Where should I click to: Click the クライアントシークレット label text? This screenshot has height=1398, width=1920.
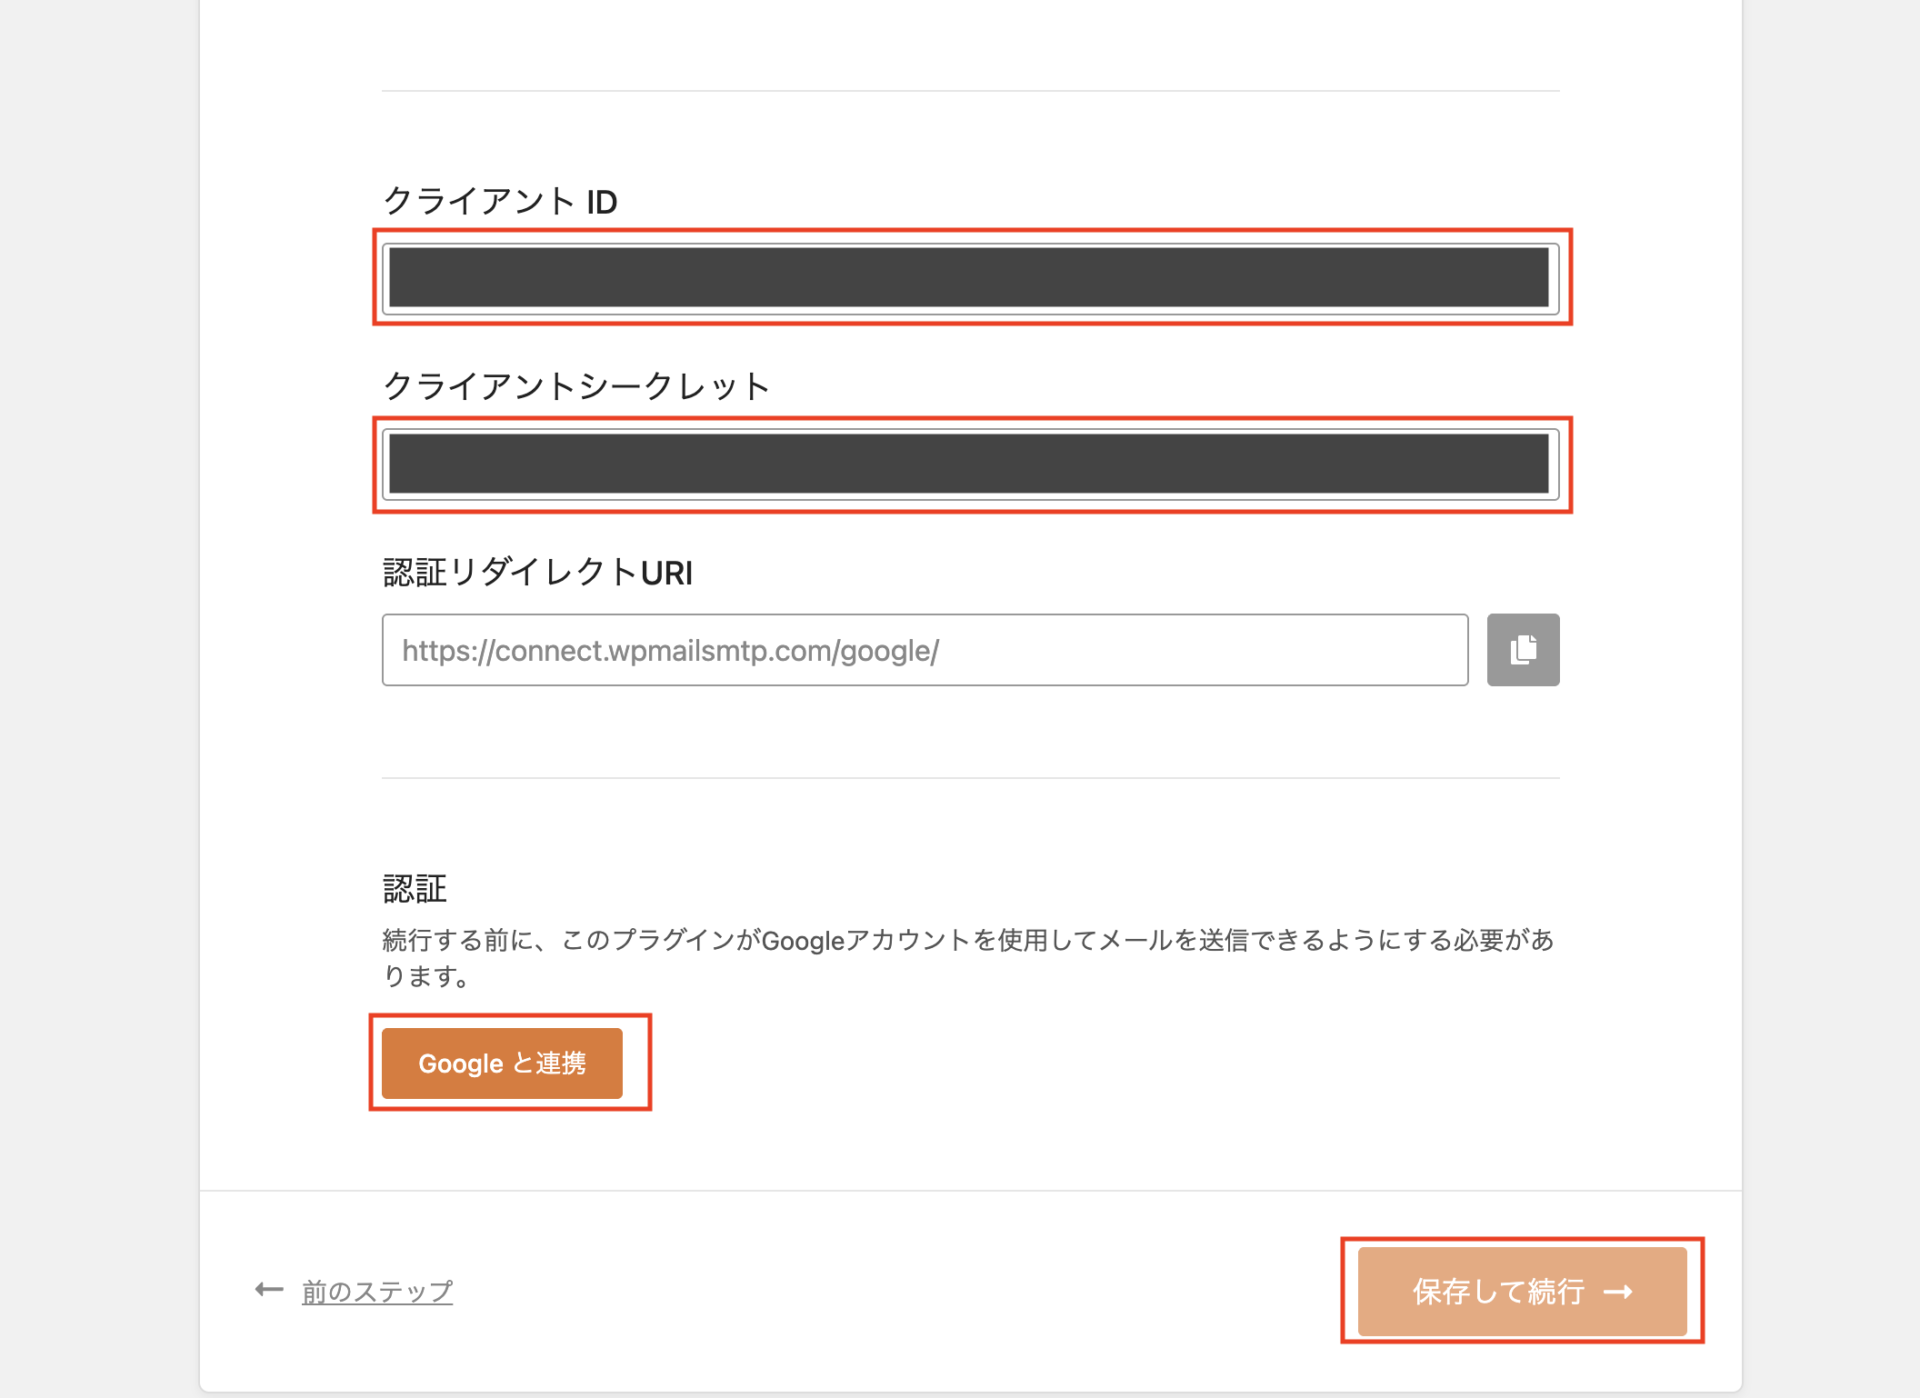pos(576,387)
